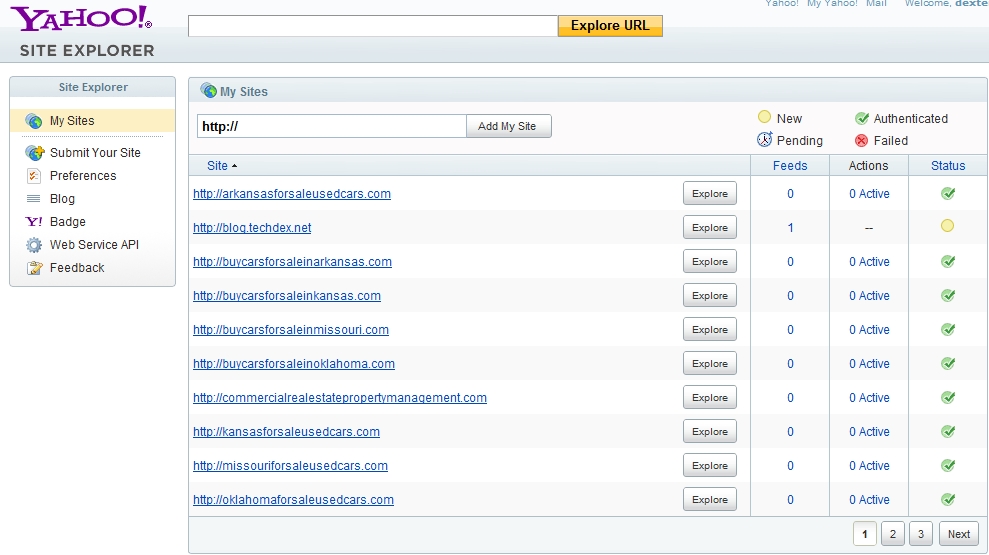Sort by the Status column header
The image size is (989, 555).
pyautogui.click(x=948, y=166)
